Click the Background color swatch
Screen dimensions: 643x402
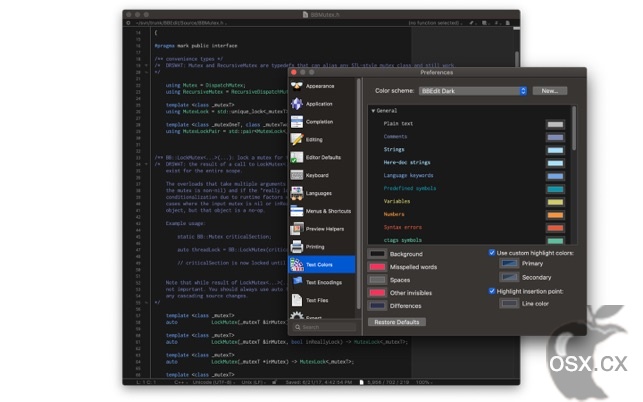[377, 254]
